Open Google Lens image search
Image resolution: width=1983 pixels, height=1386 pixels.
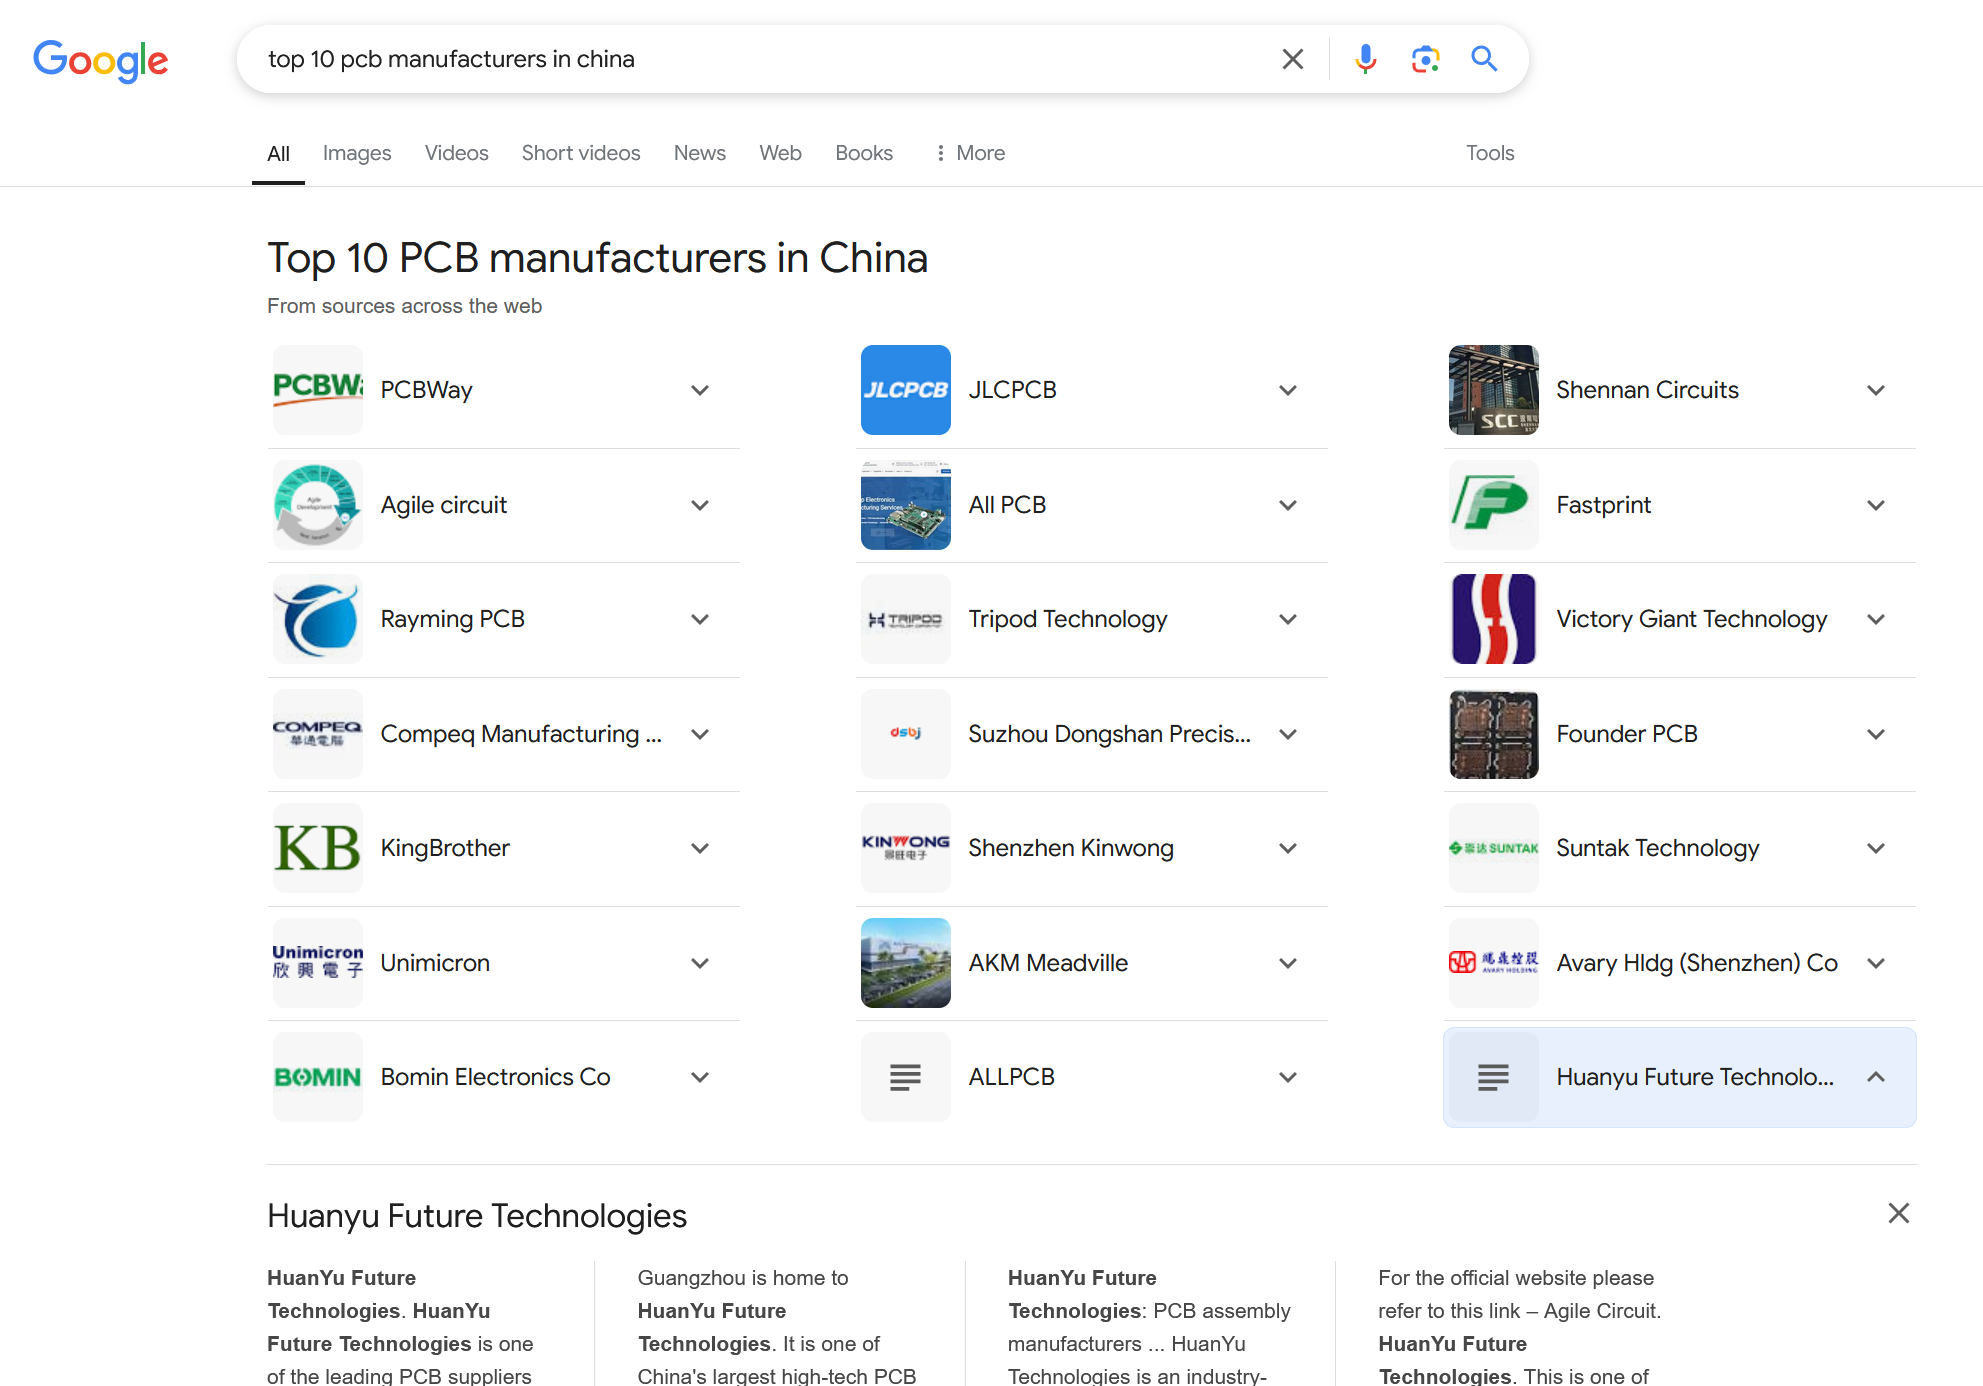point(1425,59)
